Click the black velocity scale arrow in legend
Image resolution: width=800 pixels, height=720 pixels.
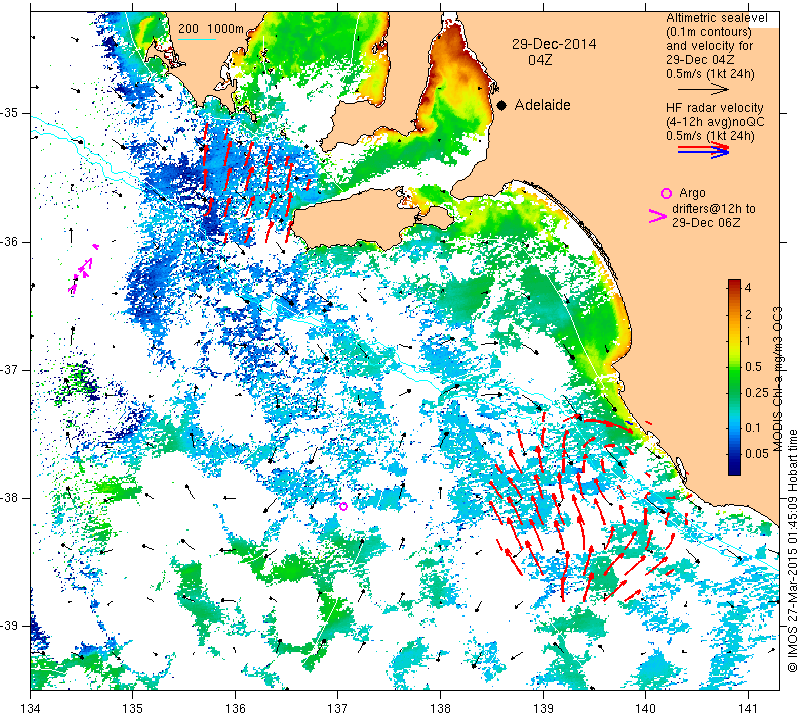[704, 89]
